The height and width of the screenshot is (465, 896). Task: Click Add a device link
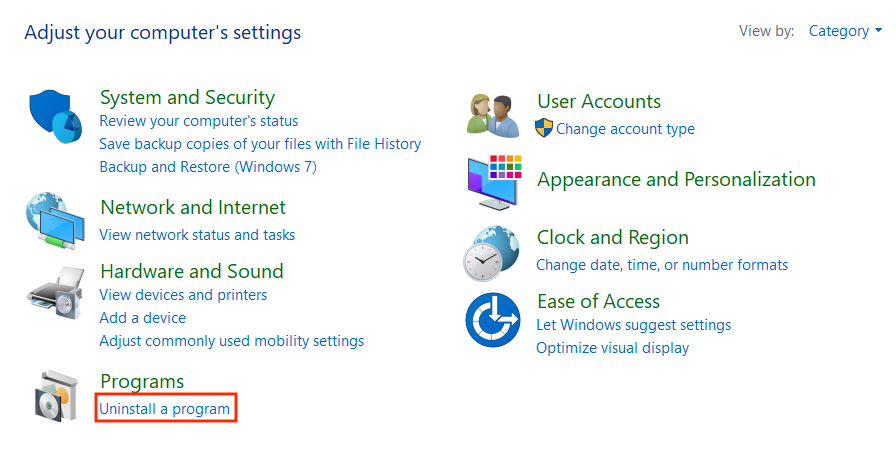pos(142,318)
